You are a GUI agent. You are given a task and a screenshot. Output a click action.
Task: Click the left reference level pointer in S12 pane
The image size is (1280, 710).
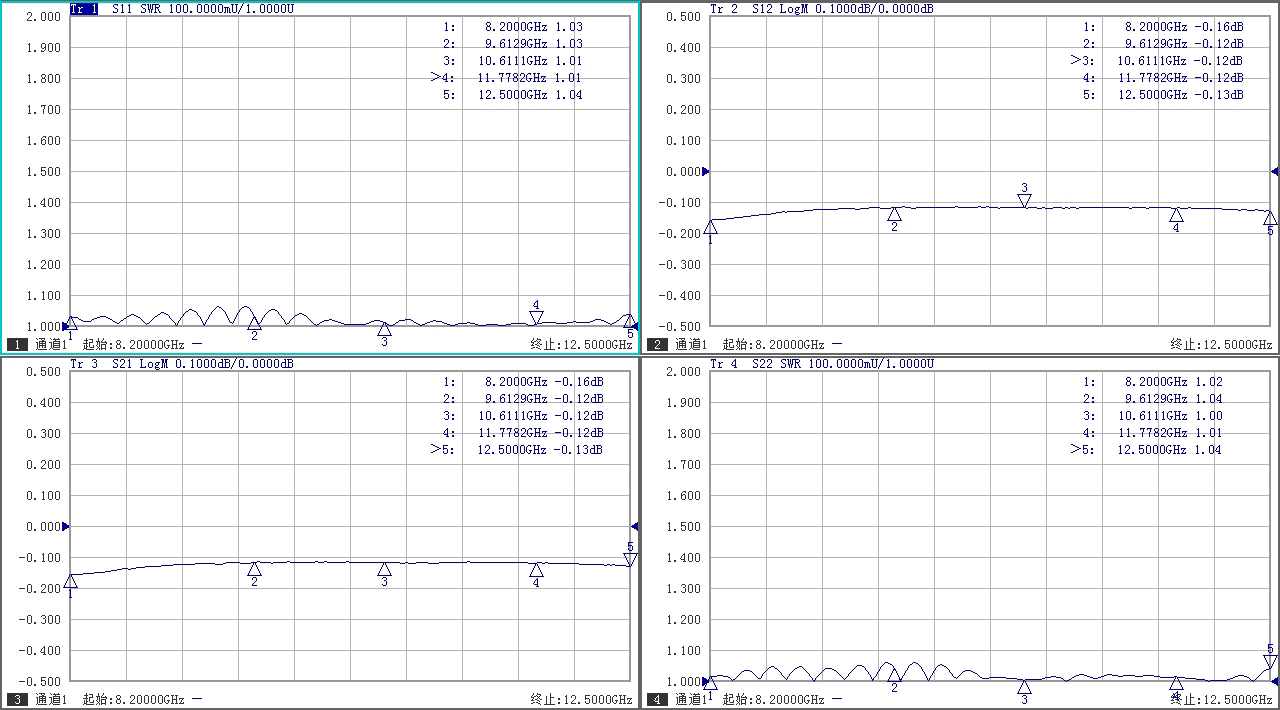(x=706, y=172)
